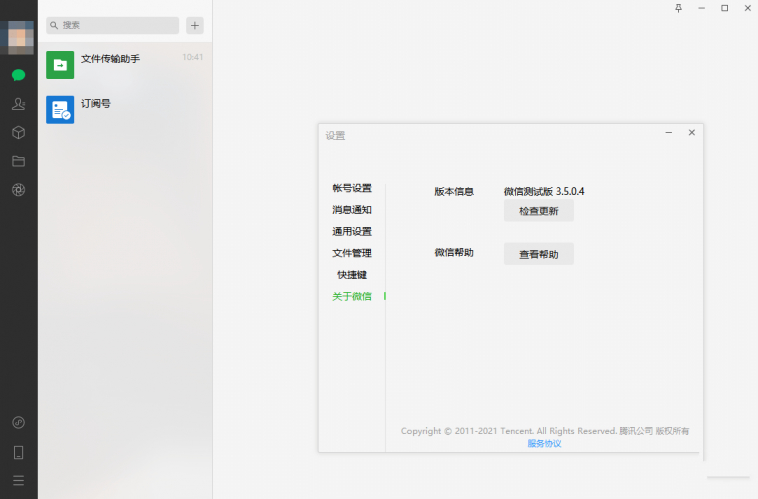Minimize the 设置 settings dialog
The width and height of the screenshot is (758, 499).
(669, 132)
